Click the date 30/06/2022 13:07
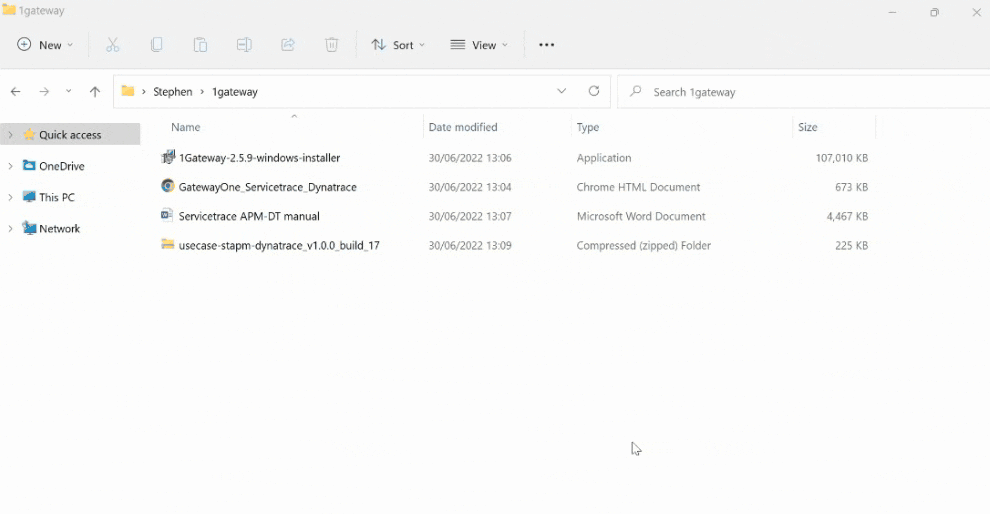The width and height of the screenshot is (990, 514). pos(470,216)
